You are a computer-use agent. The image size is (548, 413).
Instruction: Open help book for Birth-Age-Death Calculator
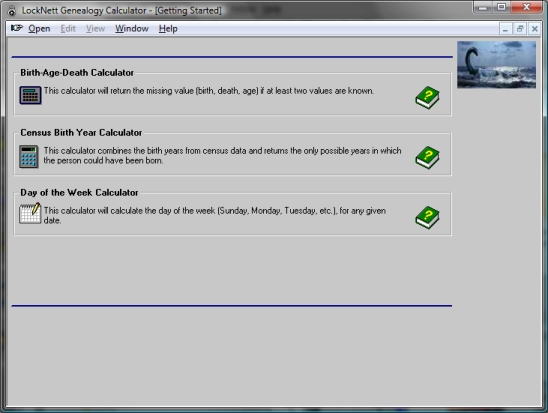pyautogui.click(x=427, y=97)
